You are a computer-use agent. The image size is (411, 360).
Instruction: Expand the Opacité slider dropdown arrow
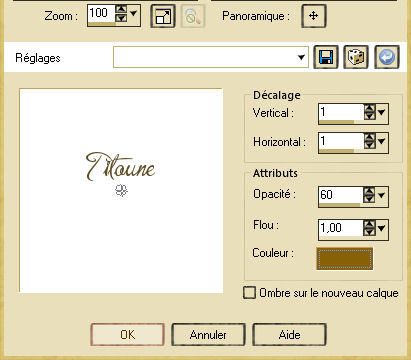coord(381,195)
